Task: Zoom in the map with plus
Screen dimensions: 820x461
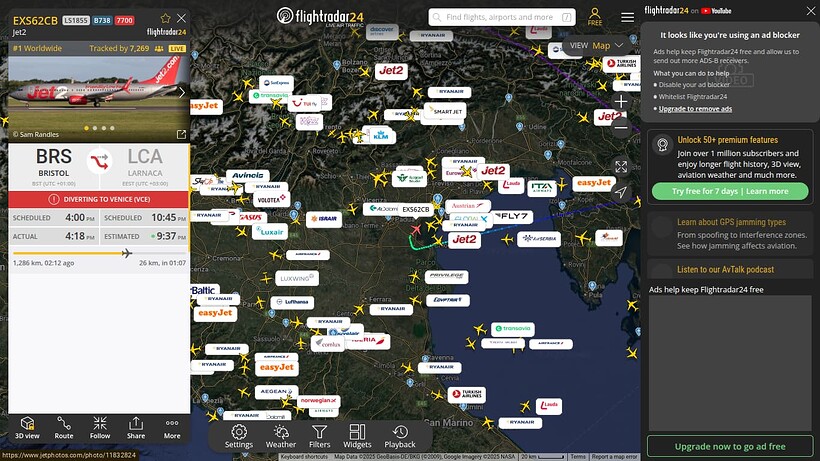Action: [621, 101]
